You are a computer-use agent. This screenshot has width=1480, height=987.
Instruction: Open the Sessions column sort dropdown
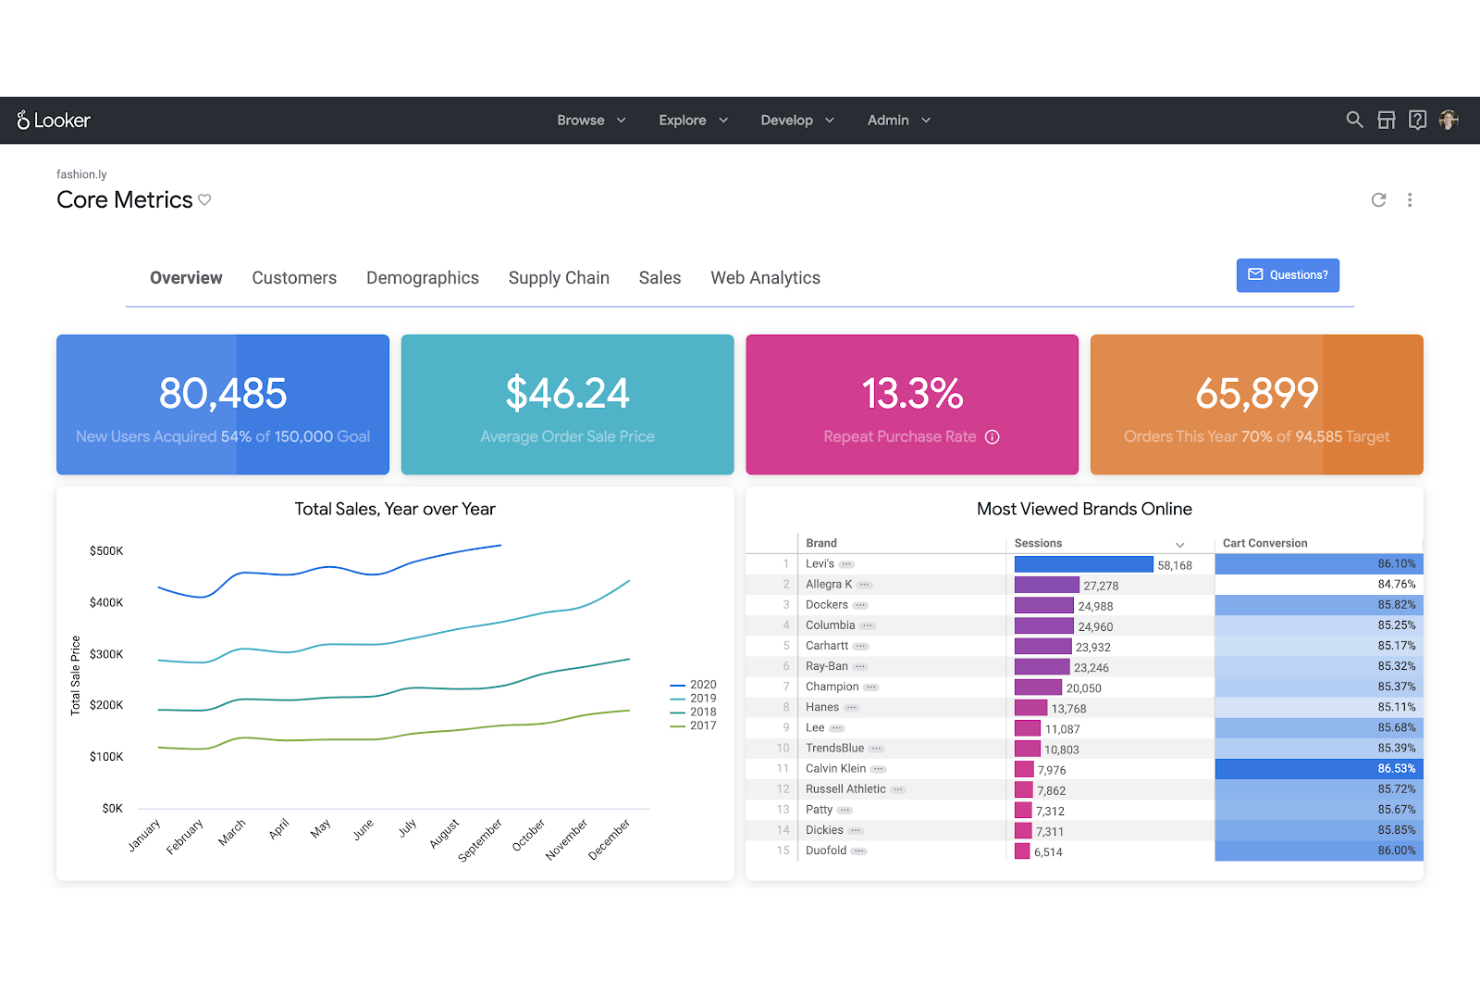tap(1181, 543)
